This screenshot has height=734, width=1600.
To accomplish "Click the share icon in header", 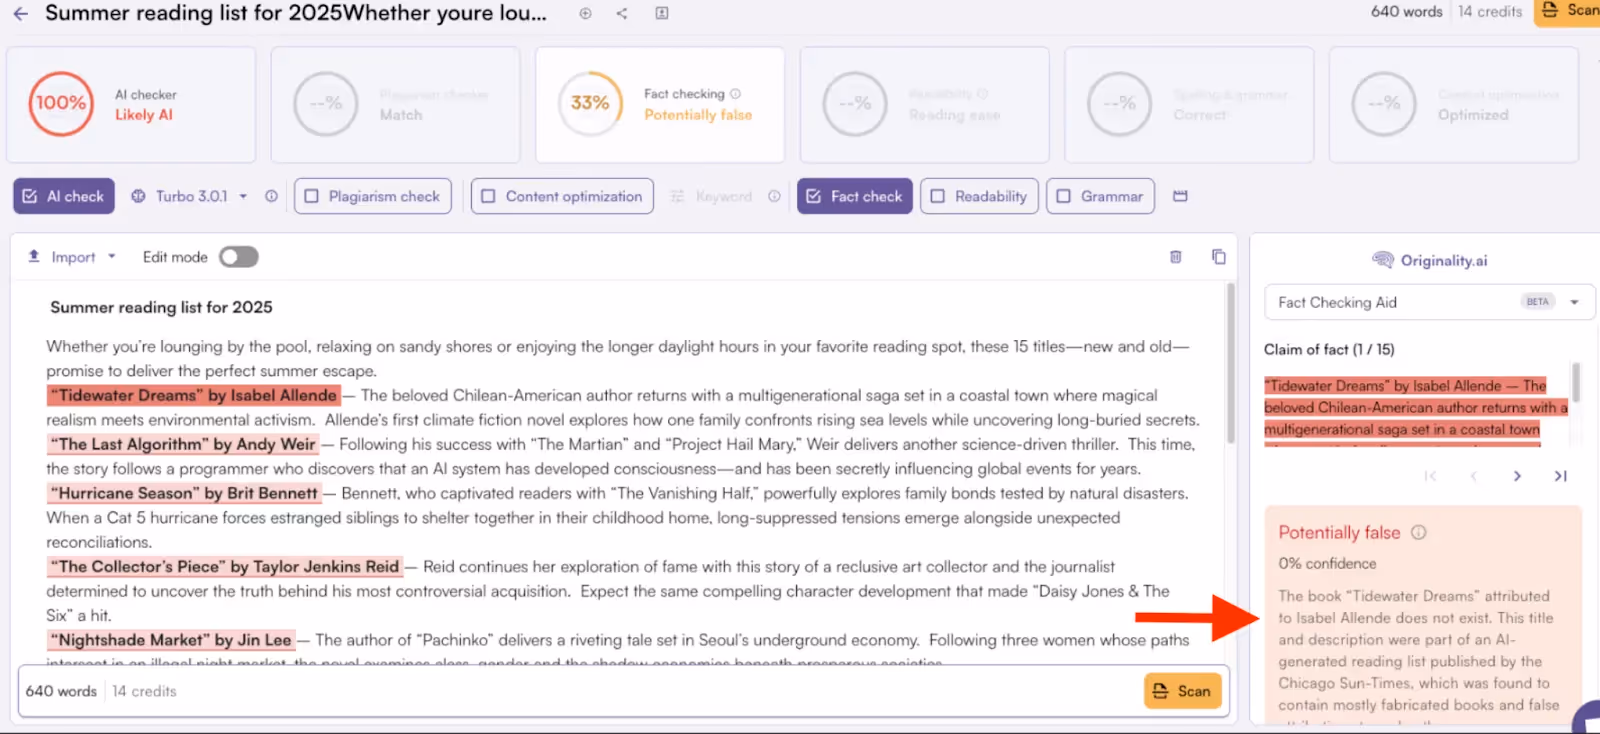I will (x=622, y=13).
